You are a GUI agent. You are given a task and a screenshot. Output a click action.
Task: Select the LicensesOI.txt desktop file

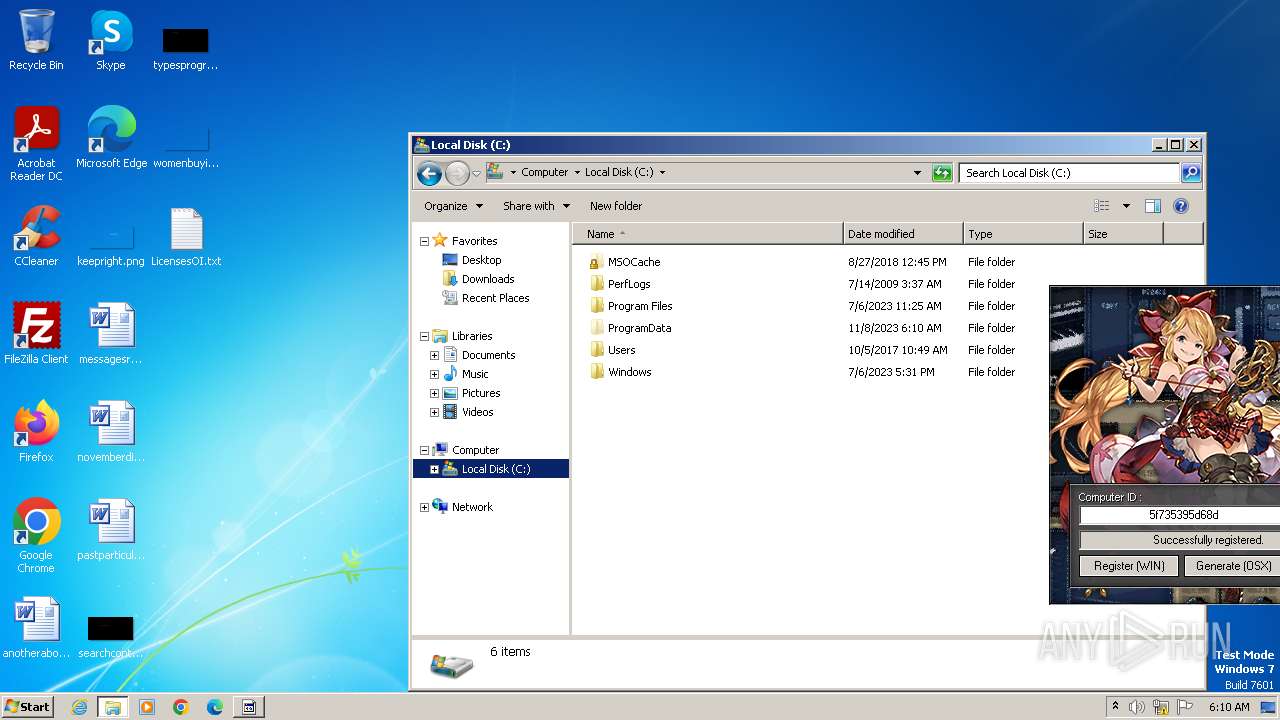coord(186,236)
